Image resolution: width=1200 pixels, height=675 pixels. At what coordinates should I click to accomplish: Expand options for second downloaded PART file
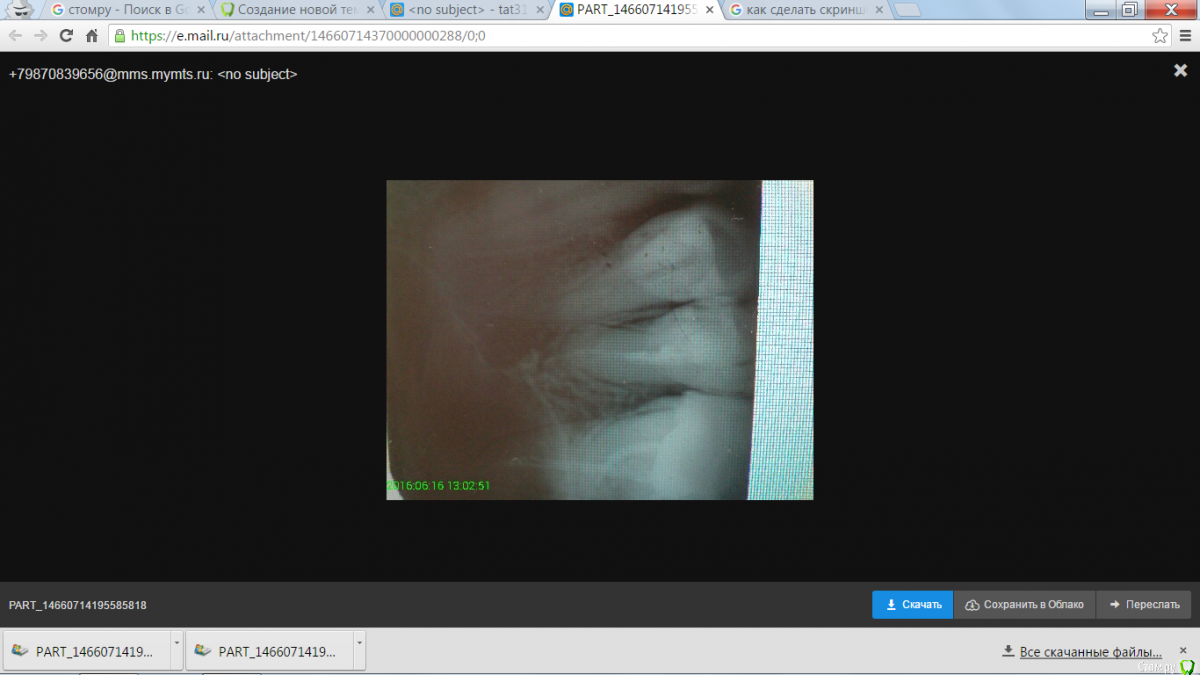359,643
